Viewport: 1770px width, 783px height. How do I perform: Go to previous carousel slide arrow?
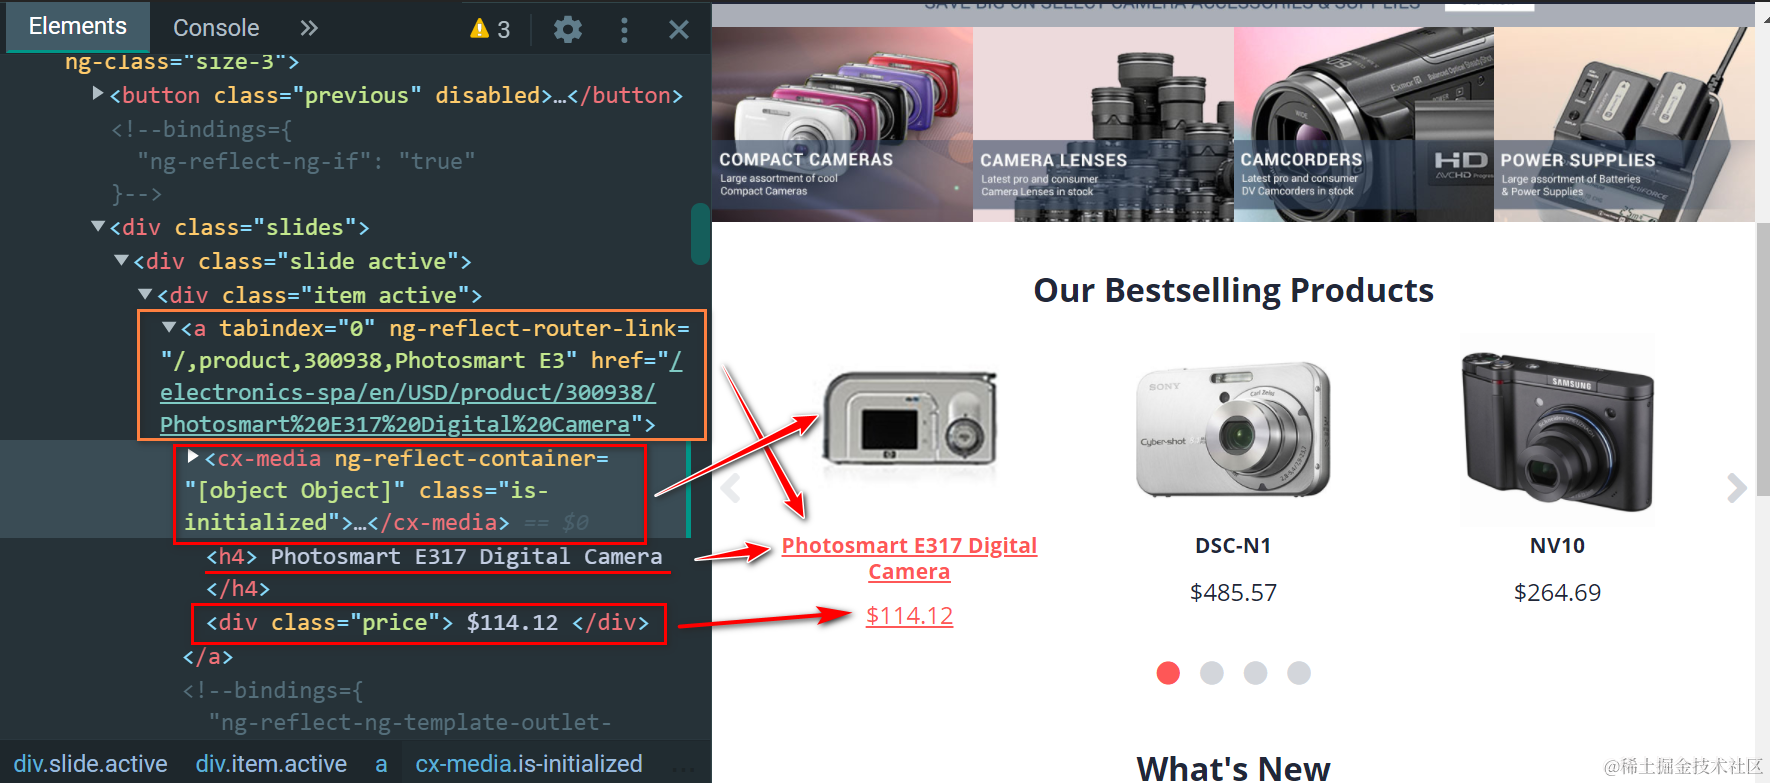(x=731, y=488)
